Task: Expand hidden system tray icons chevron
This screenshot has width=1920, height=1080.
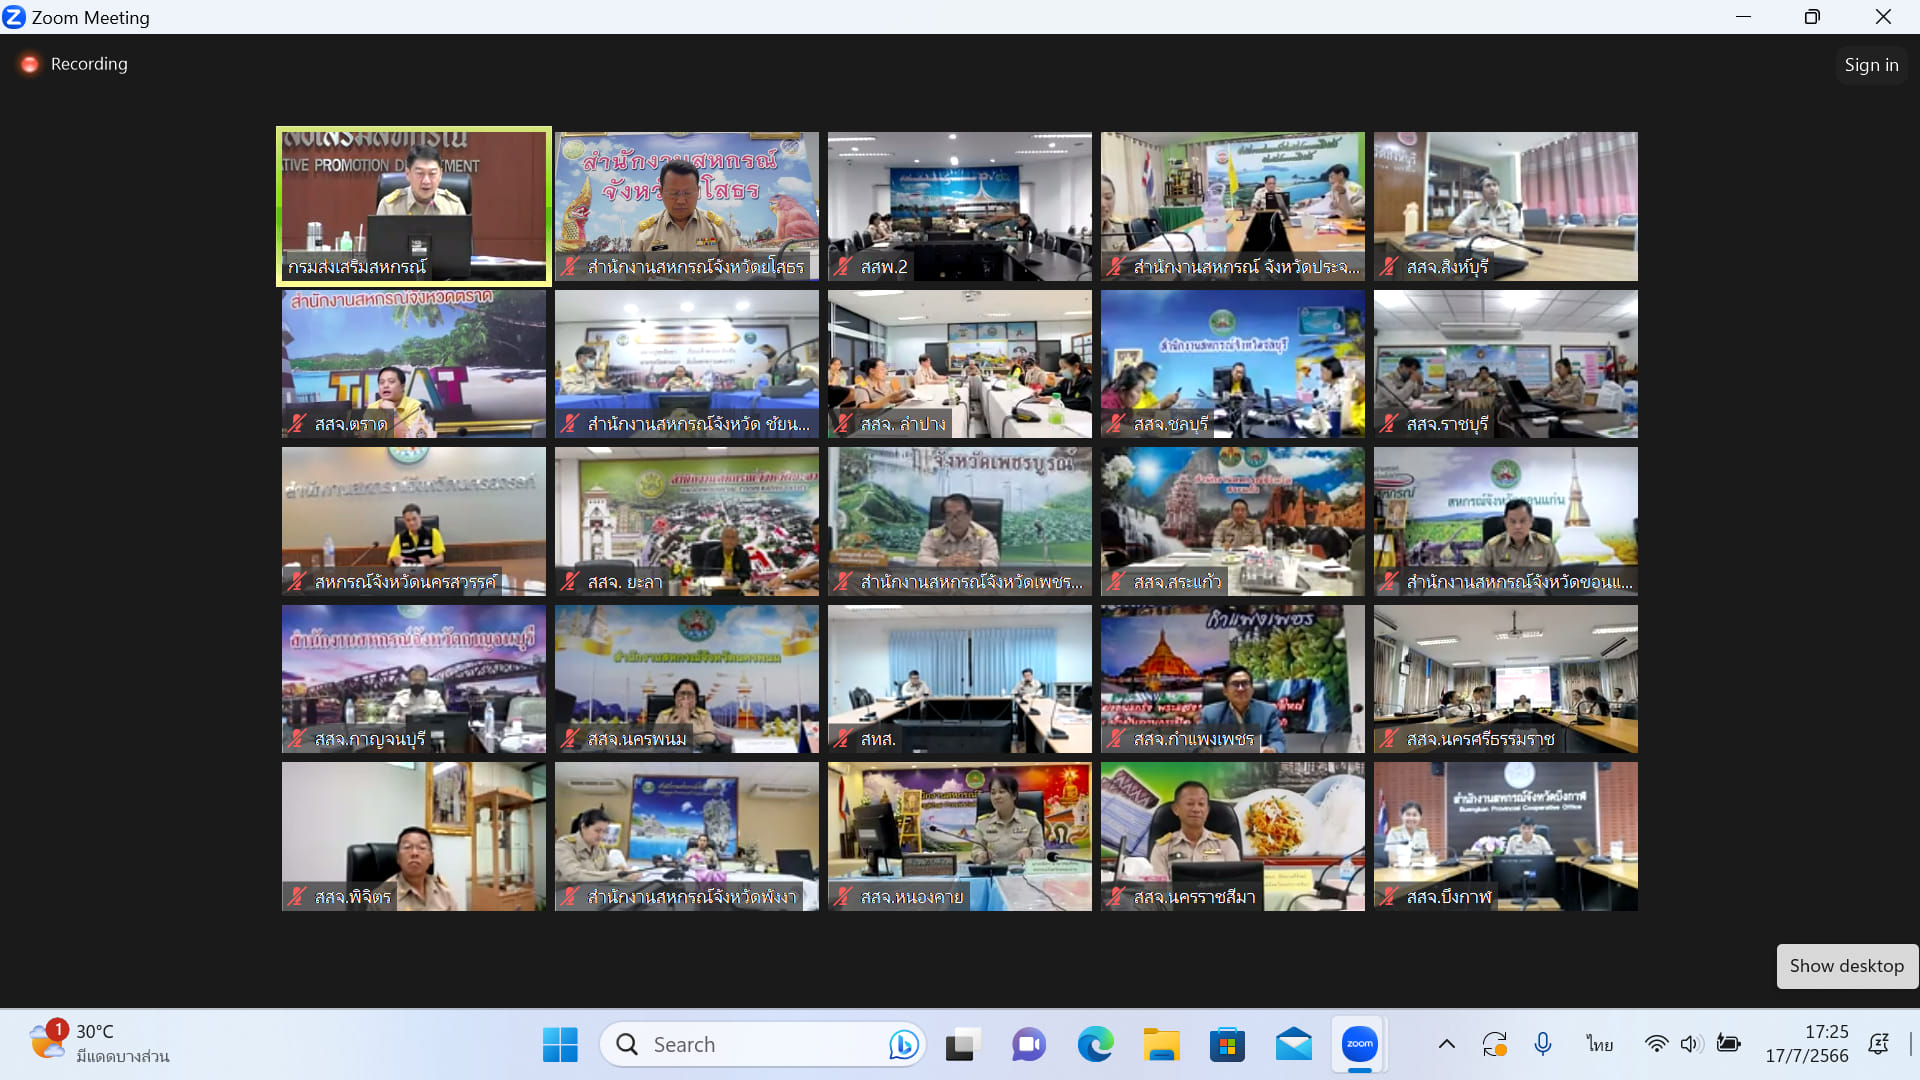Action: (1446, 1044)
